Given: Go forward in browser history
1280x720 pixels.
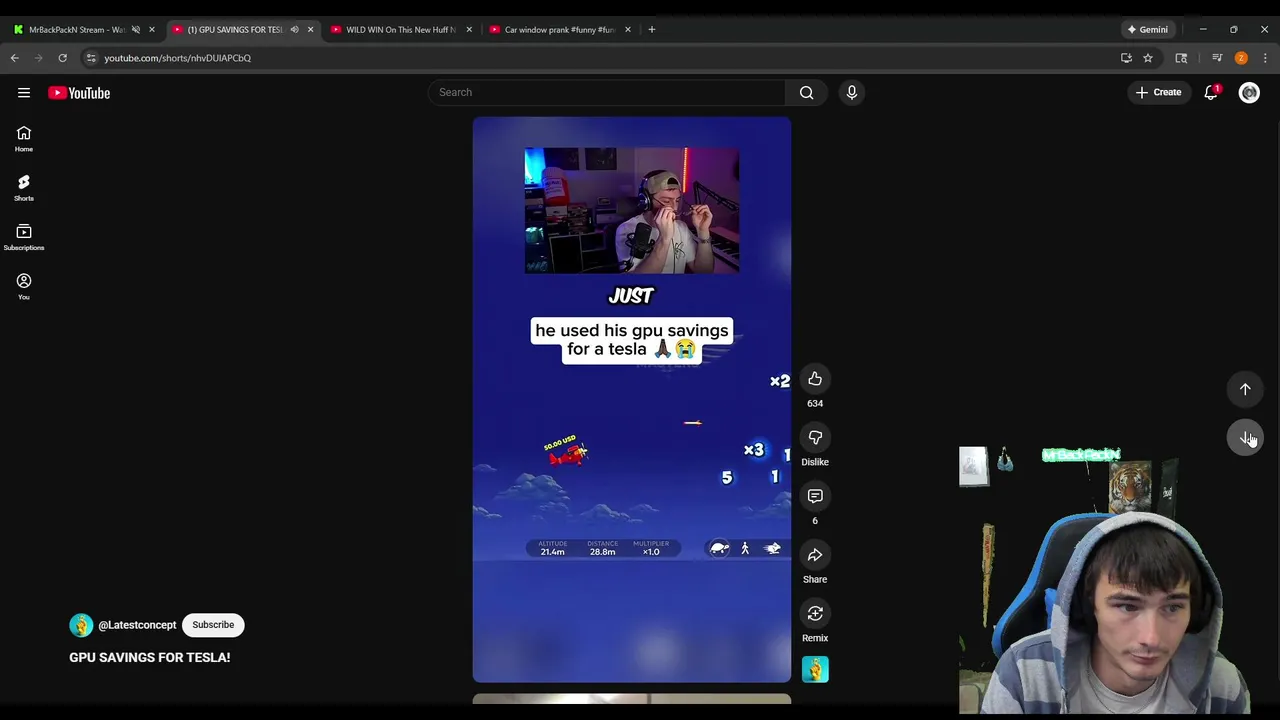Looking at the screenshot, I should click(38, 58).
